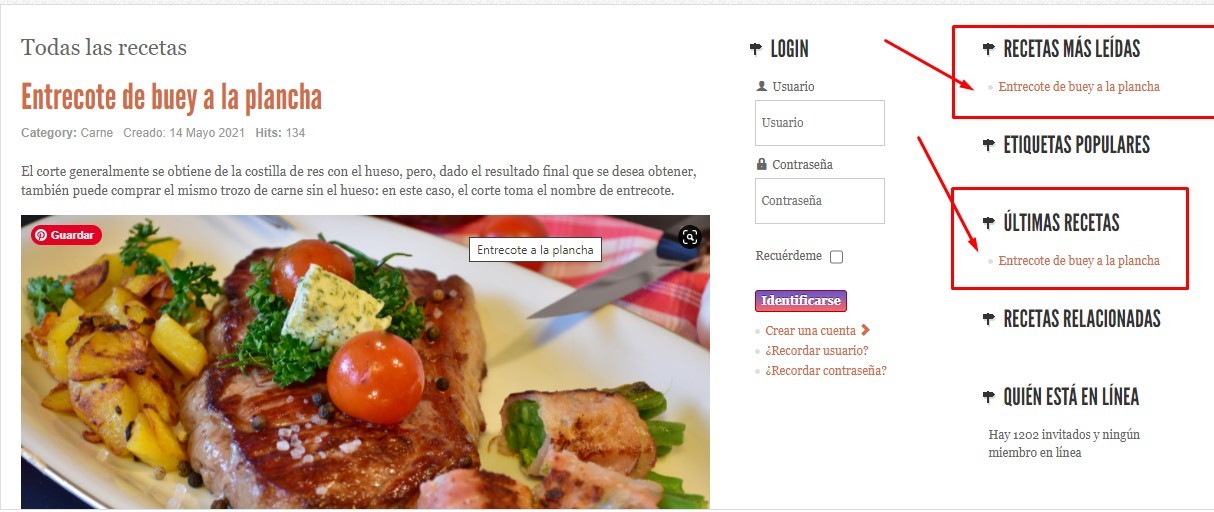Click the user icon next to Usuario label
Screen dimensions: 1214x512
tap(762, 86)
